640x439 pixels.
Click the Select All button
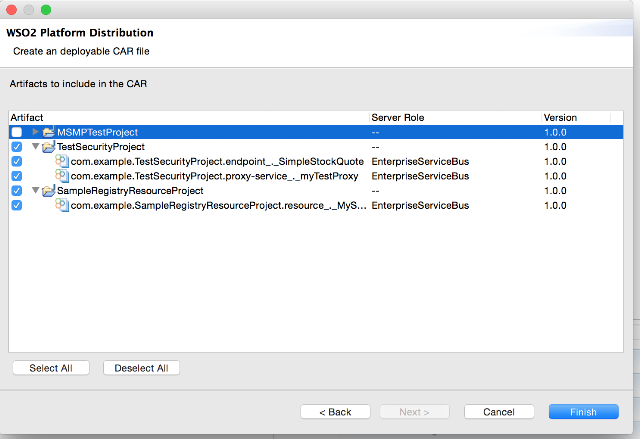click(51, 368)
